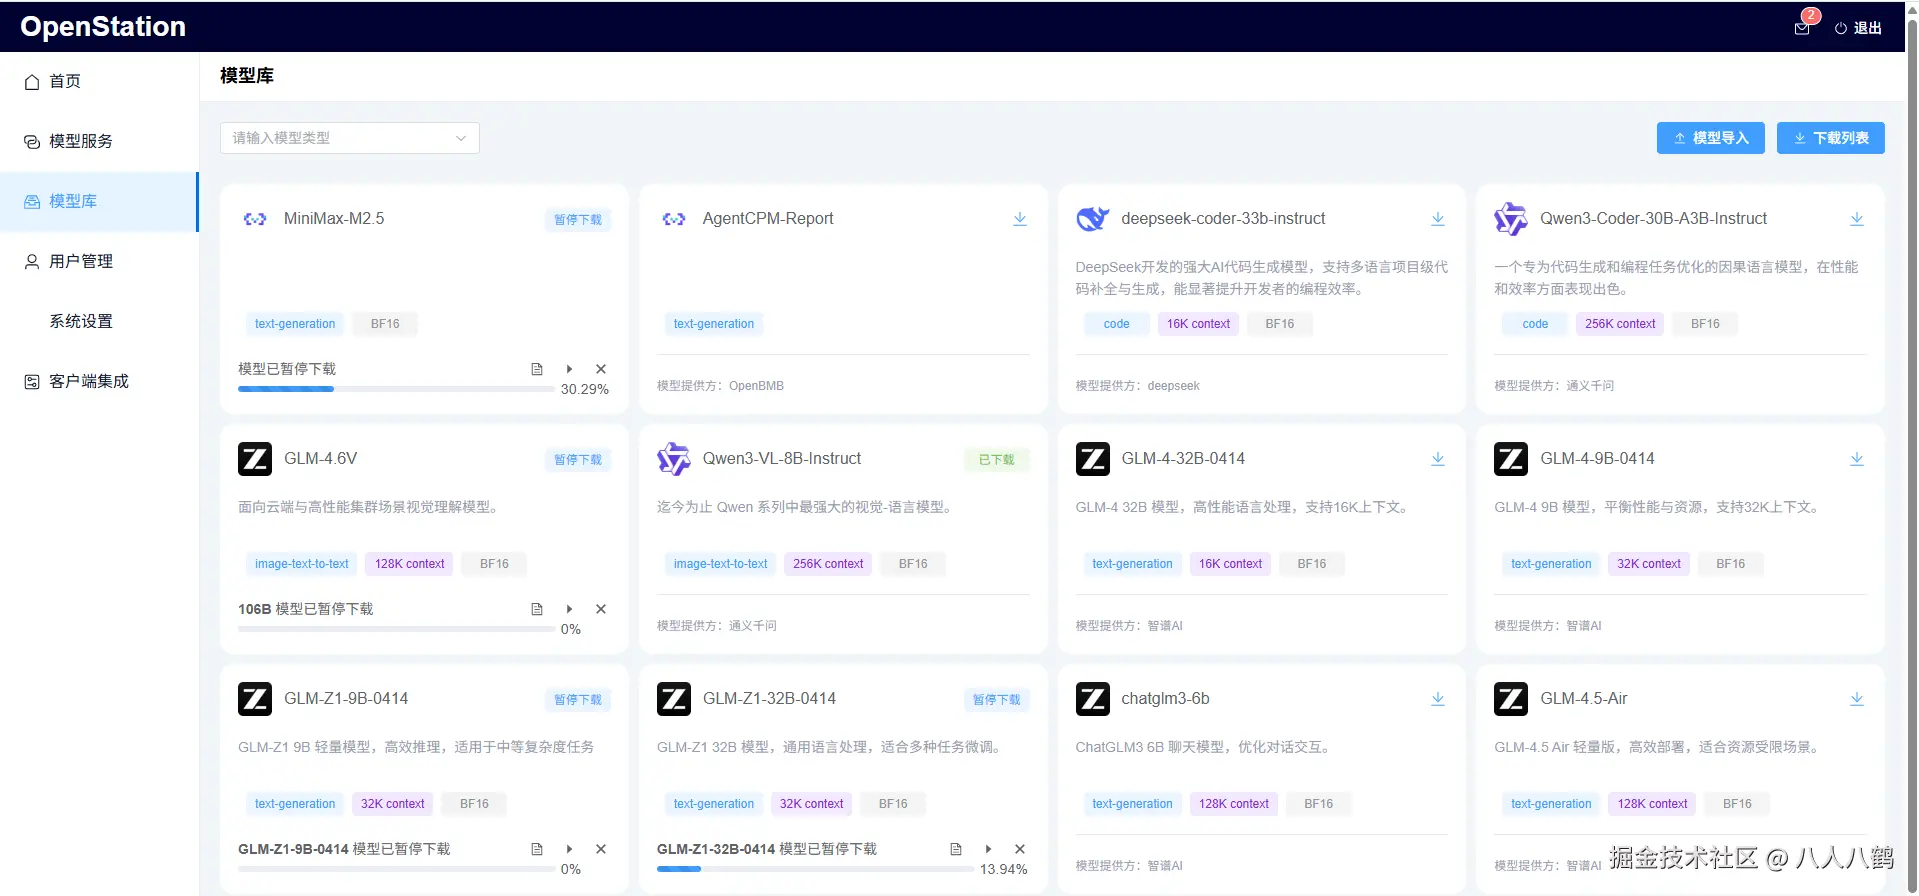Click BF16 tag on GLM-4.5-Air
This screenshot has height=896, width=1919.
[x=1737, y=804]
